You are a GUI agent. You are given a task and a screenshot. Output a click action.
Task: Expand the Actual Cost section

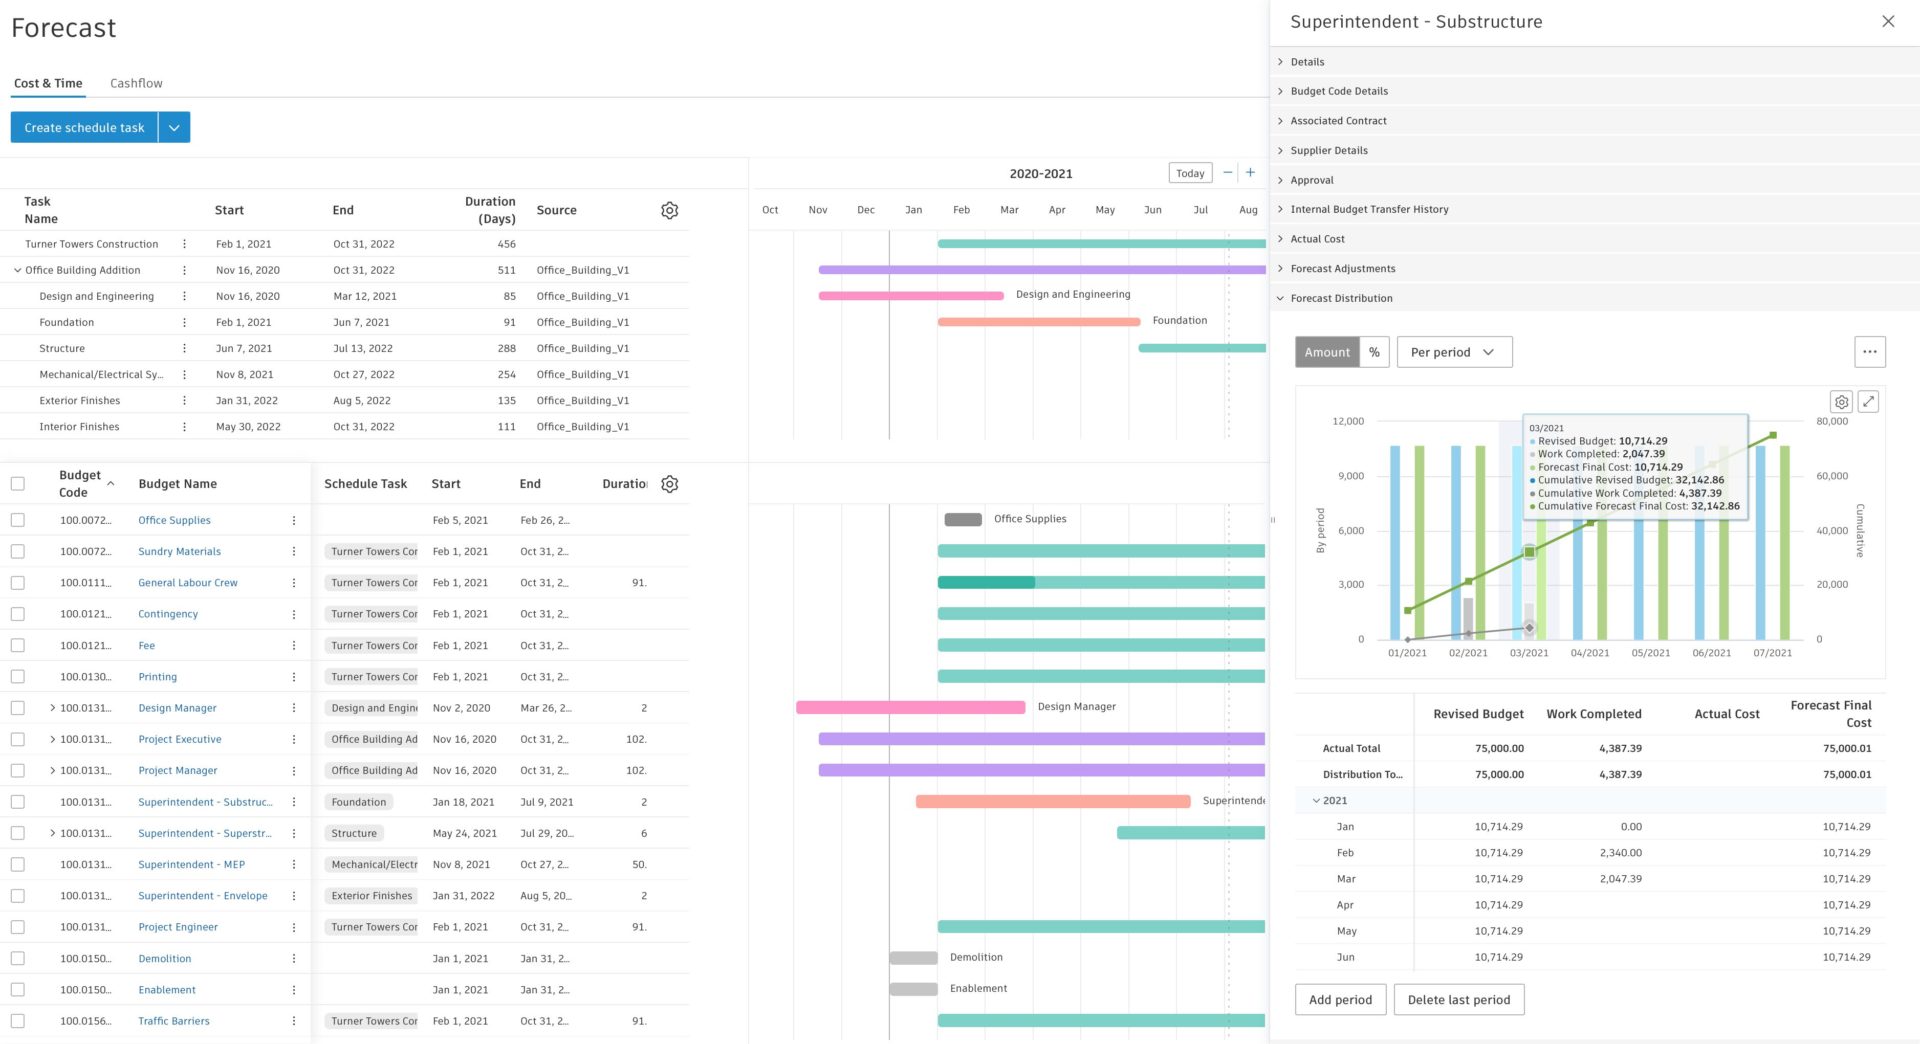(x=1317, y=239)
